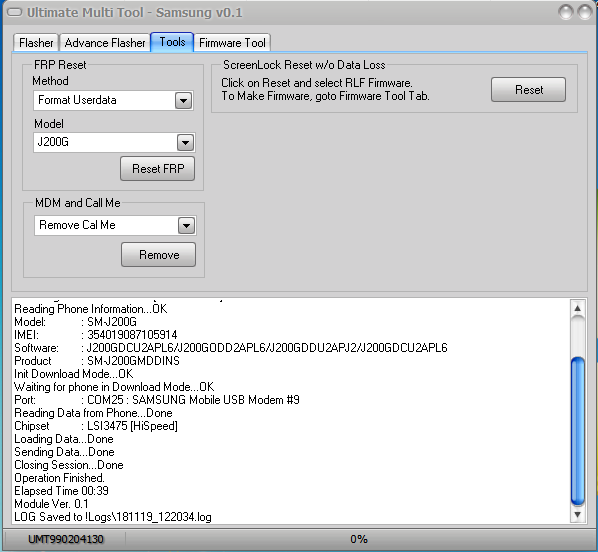Select the Tools tab
598x552 pixels.
click(x=172, y=42)
